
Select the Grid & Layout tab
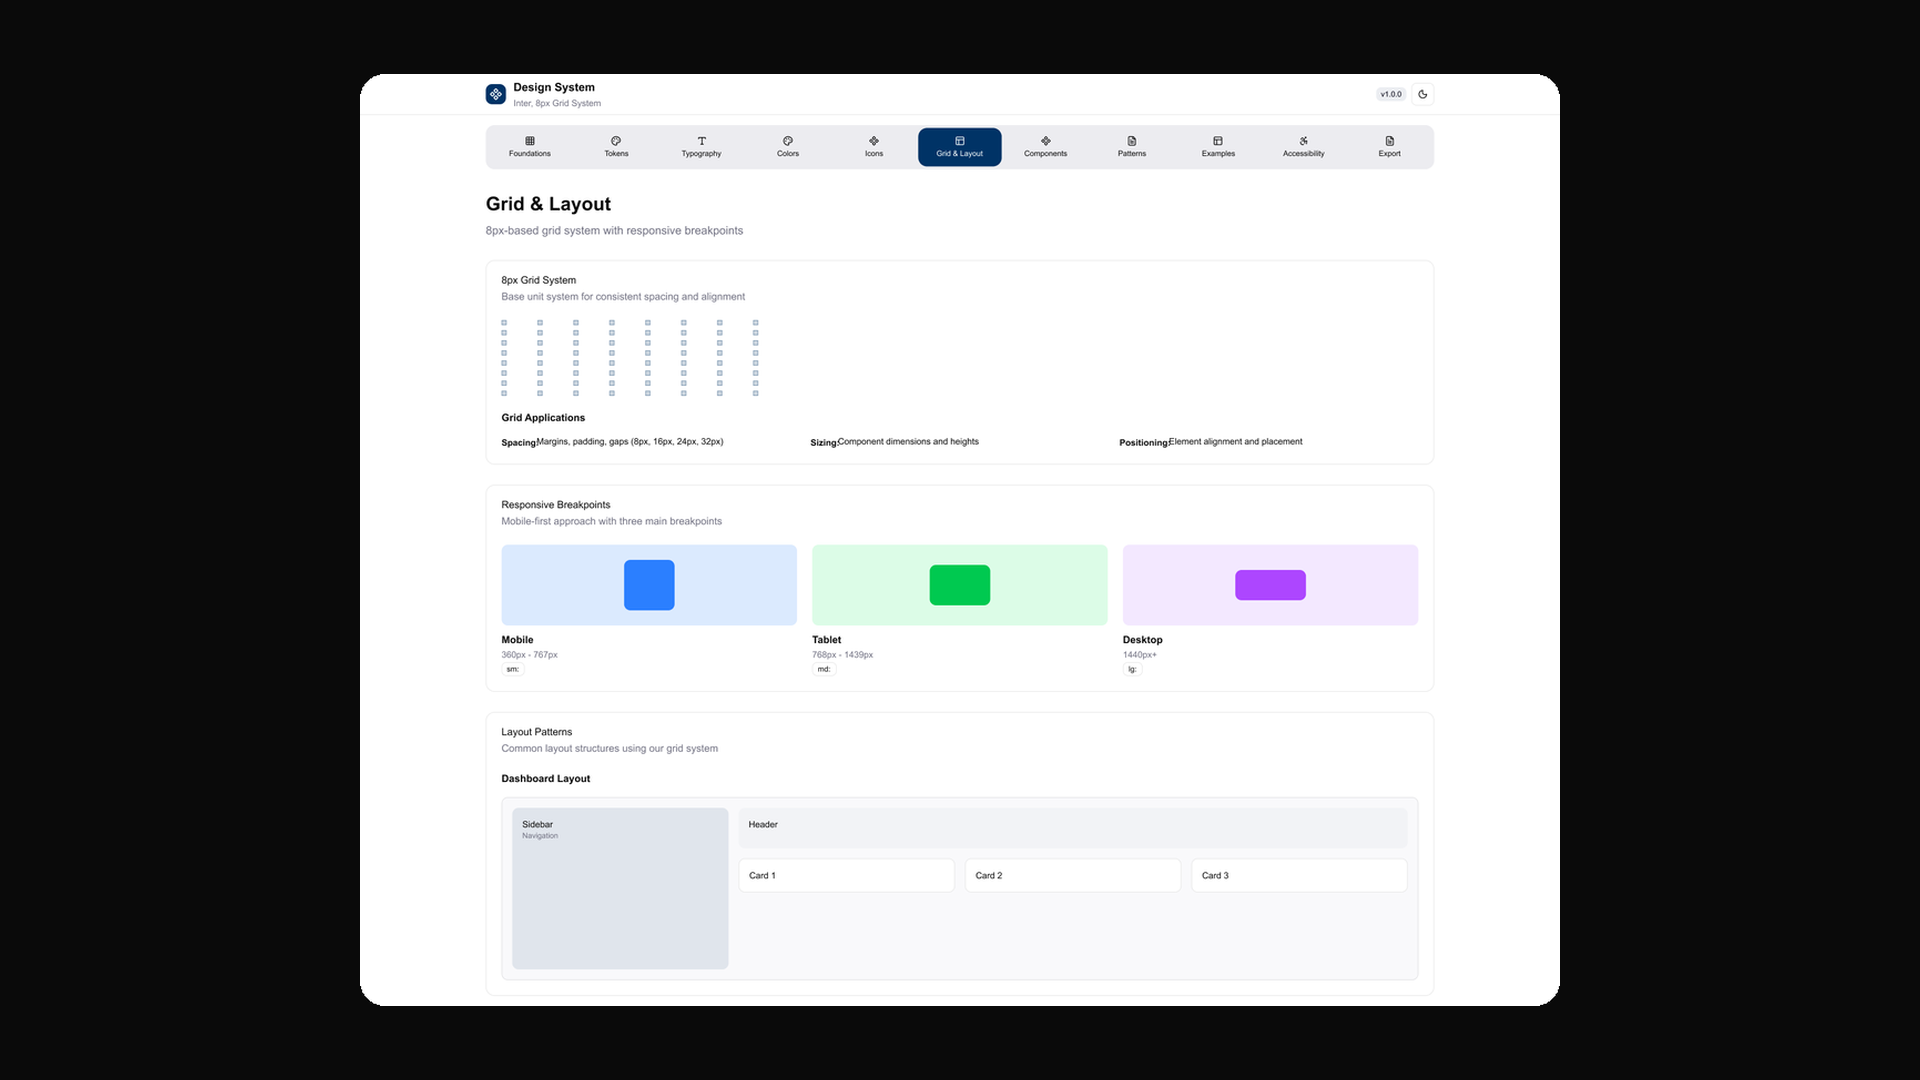960,147
